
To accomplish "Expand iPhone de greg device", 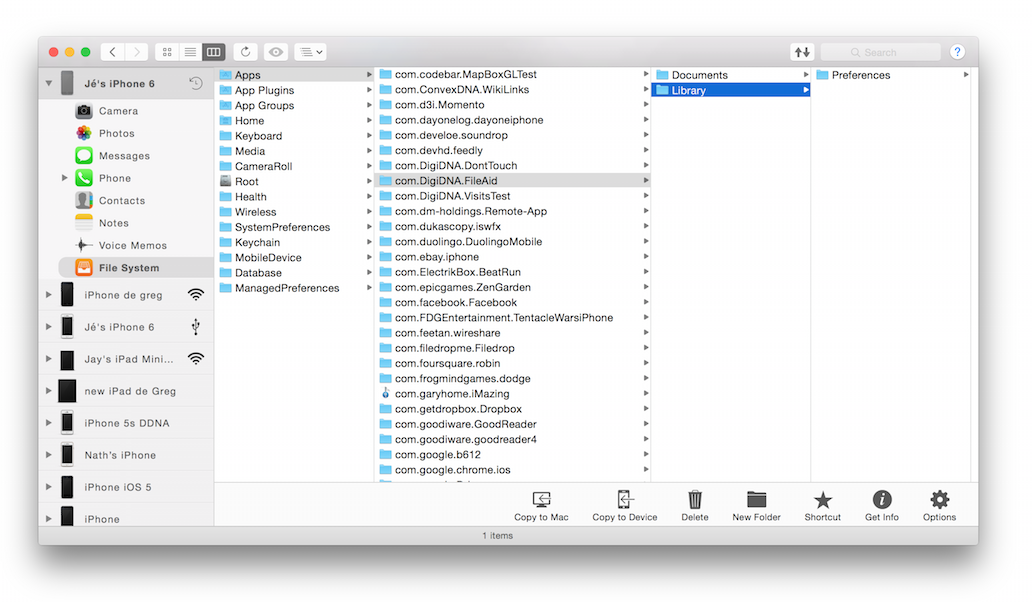I will 49,295.
